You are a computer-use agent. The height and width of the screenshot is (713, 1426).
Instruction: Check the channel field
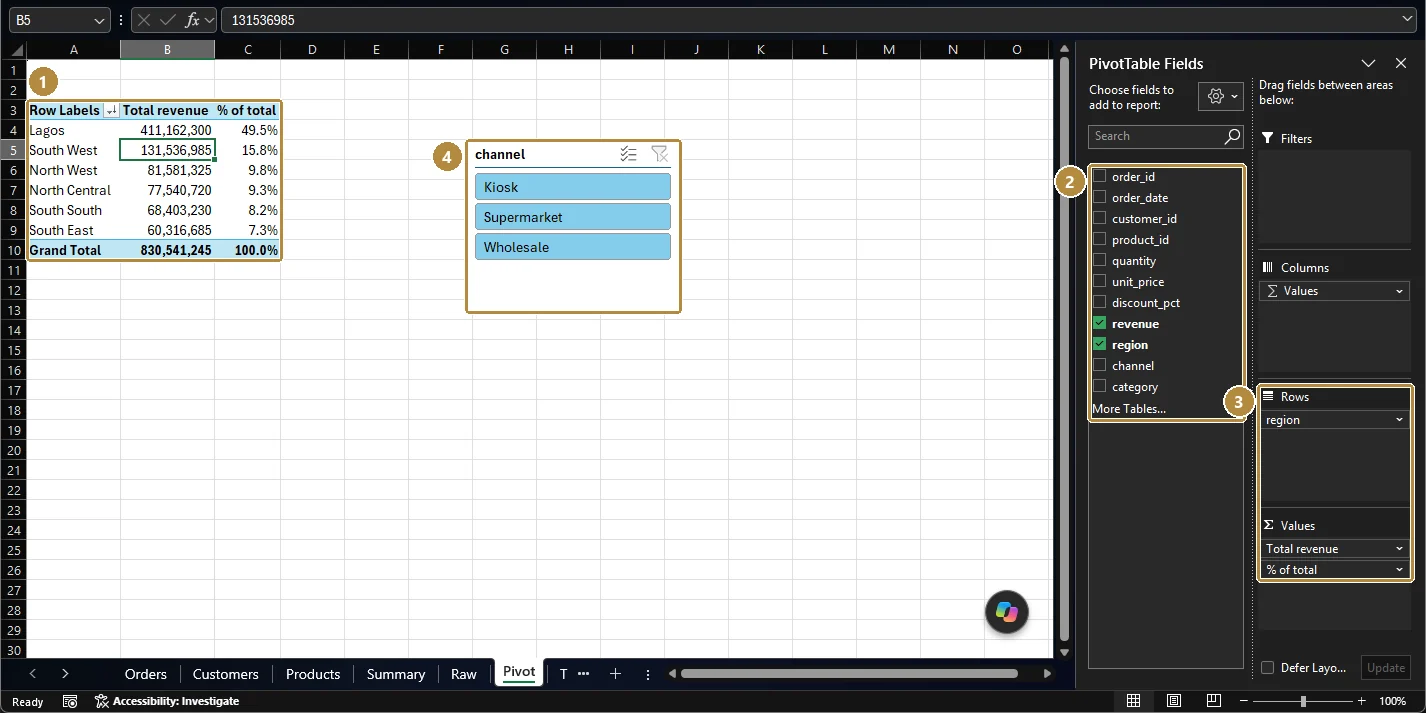click(x=1099, y=365)
